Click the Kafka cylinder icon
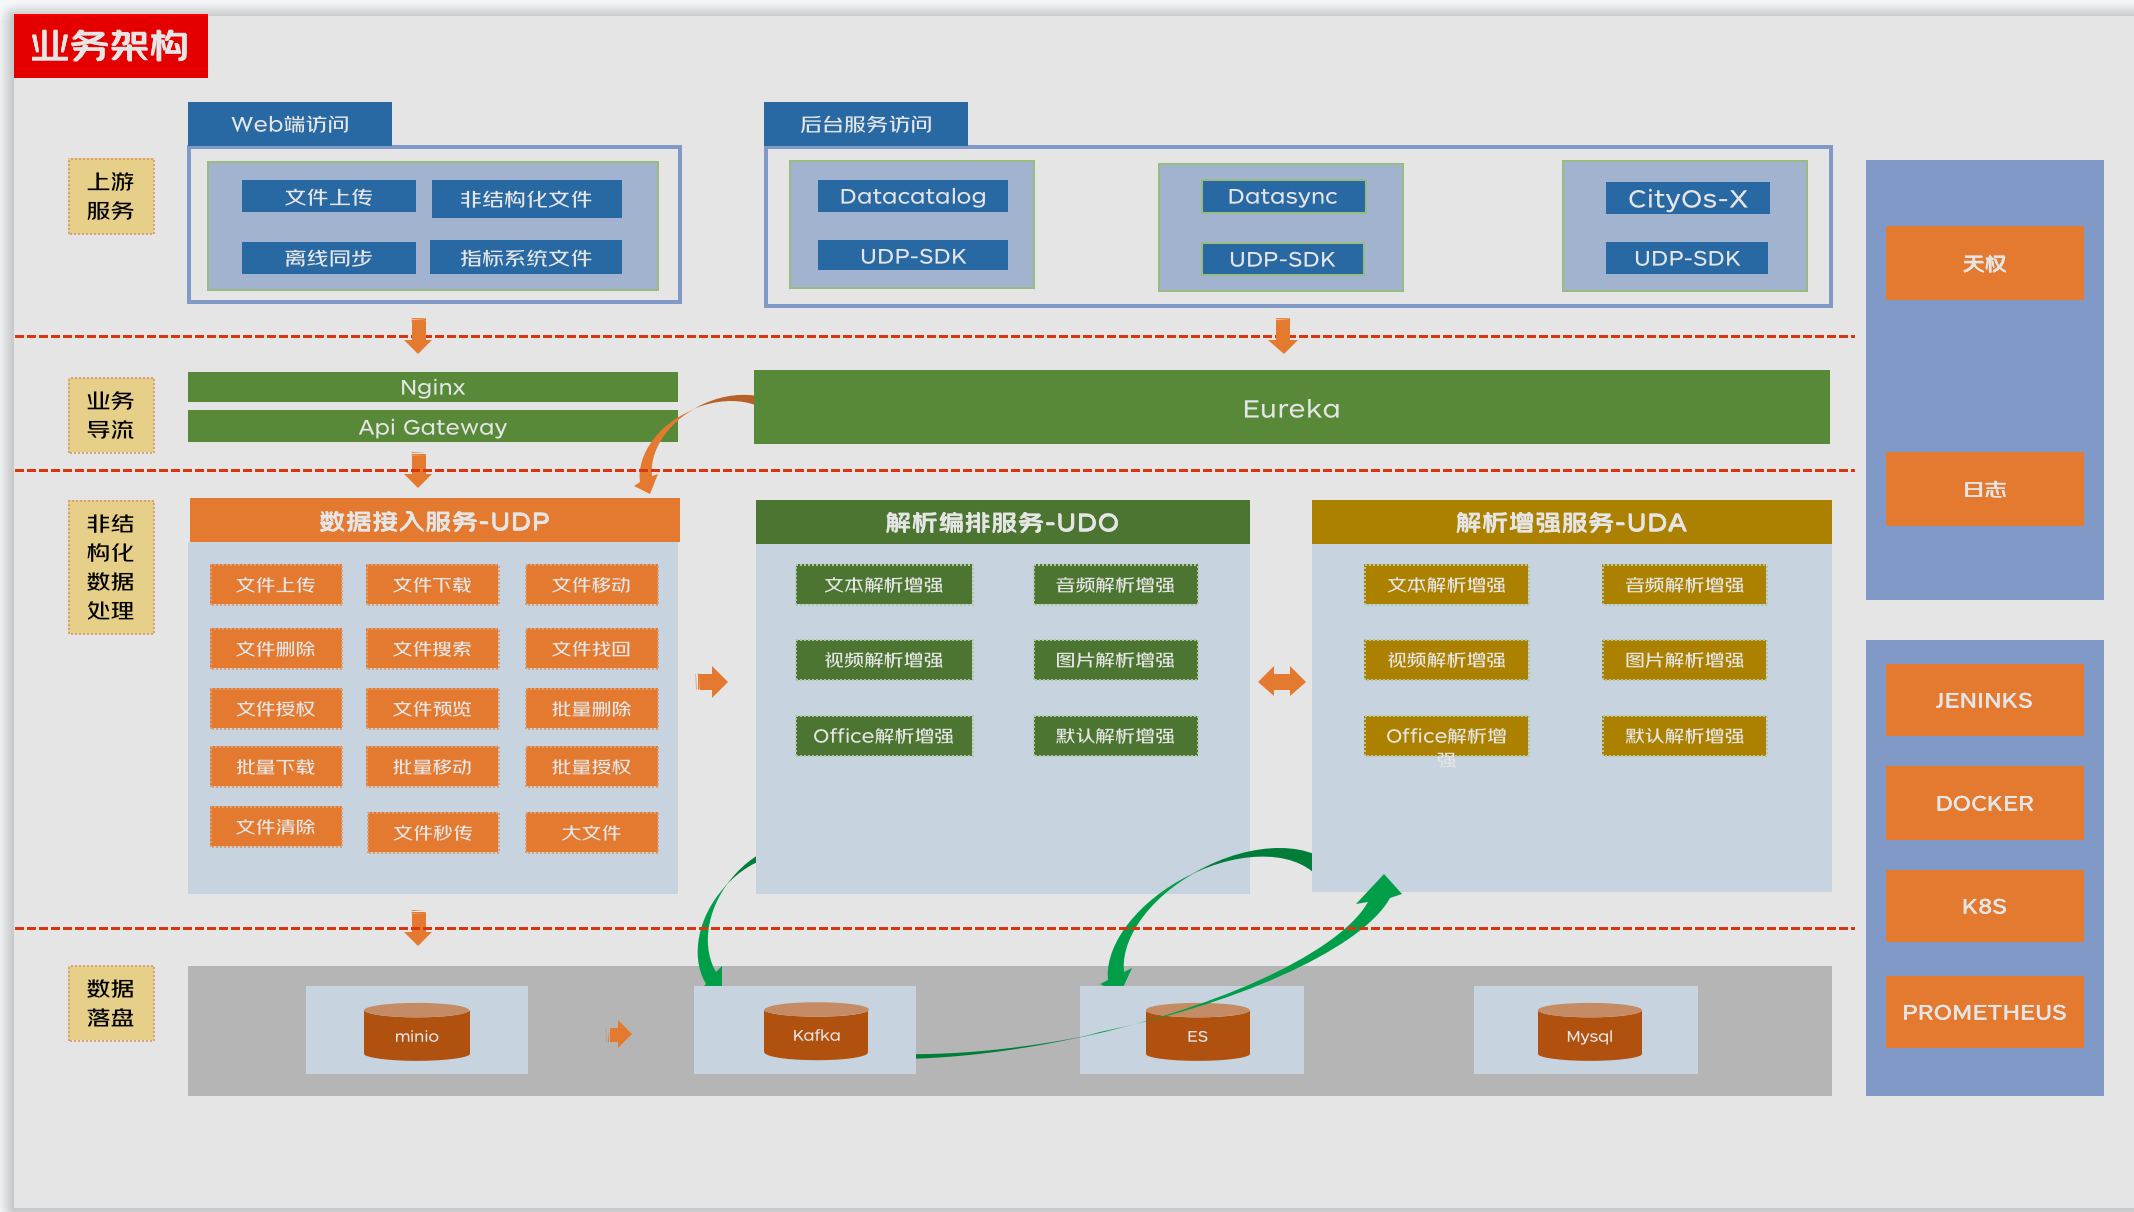This screenshot has height=1212, width=2134. pyautogui.click(x=816, y=1030)
